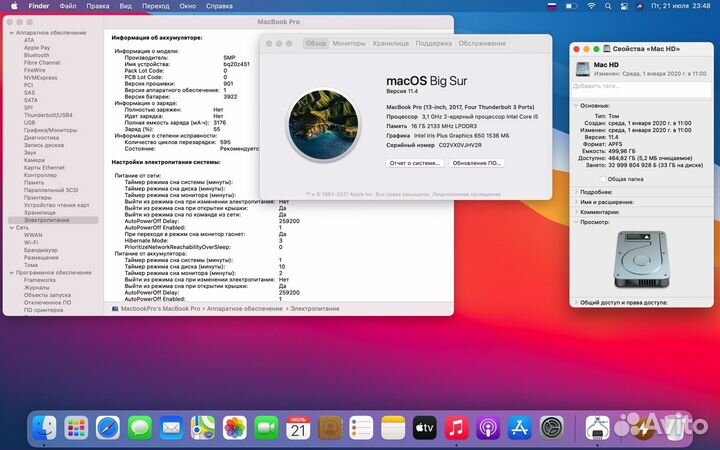
Task: Open Control Center icon in menu bar
Action: [x=624, y=6]
